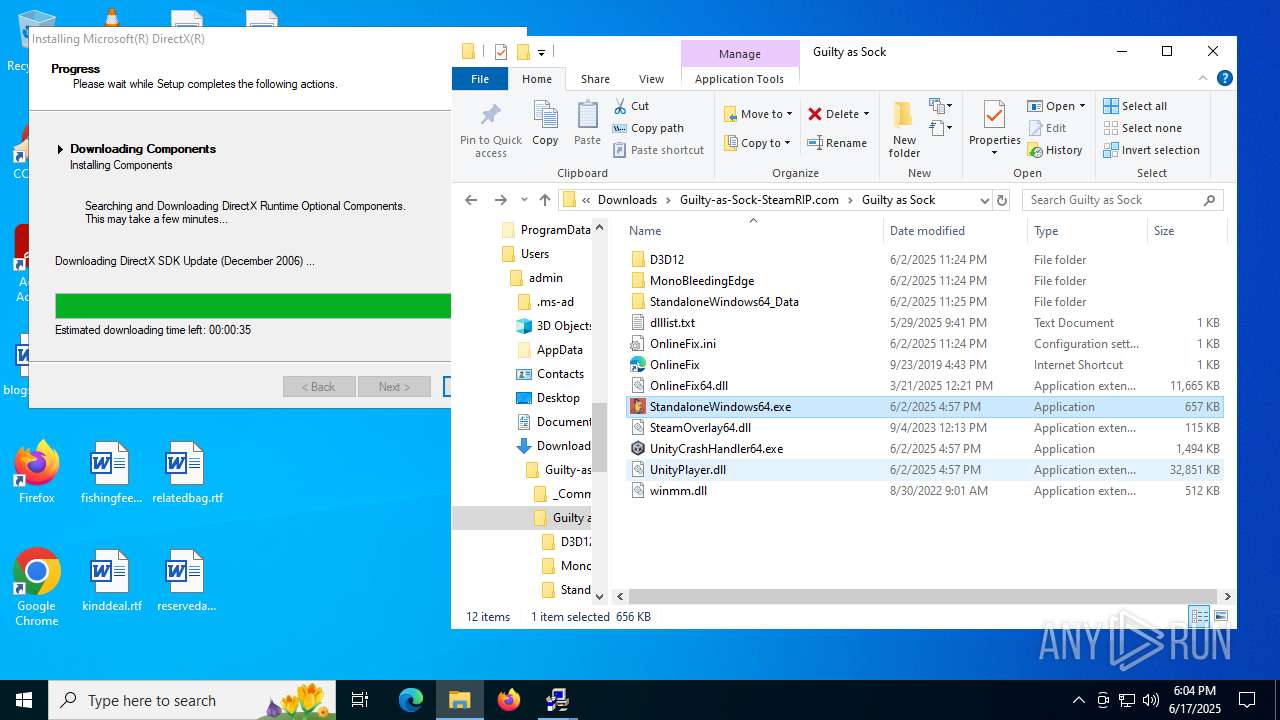Click Next button in DirectX installer
The height and width of the screenshot is (720, 1280).
tap(394, 387)
